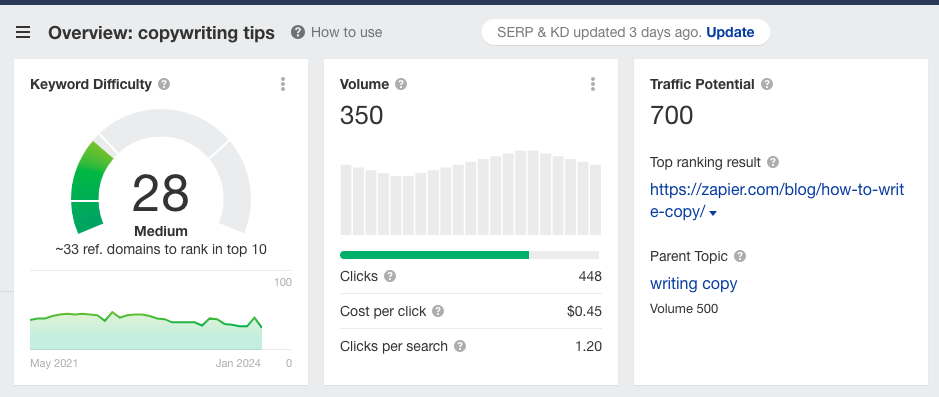This screenshot has height=397, width=939.
Task: Open the zapier.com how-to-write-copy link
Action: click(x=777, y=201)
